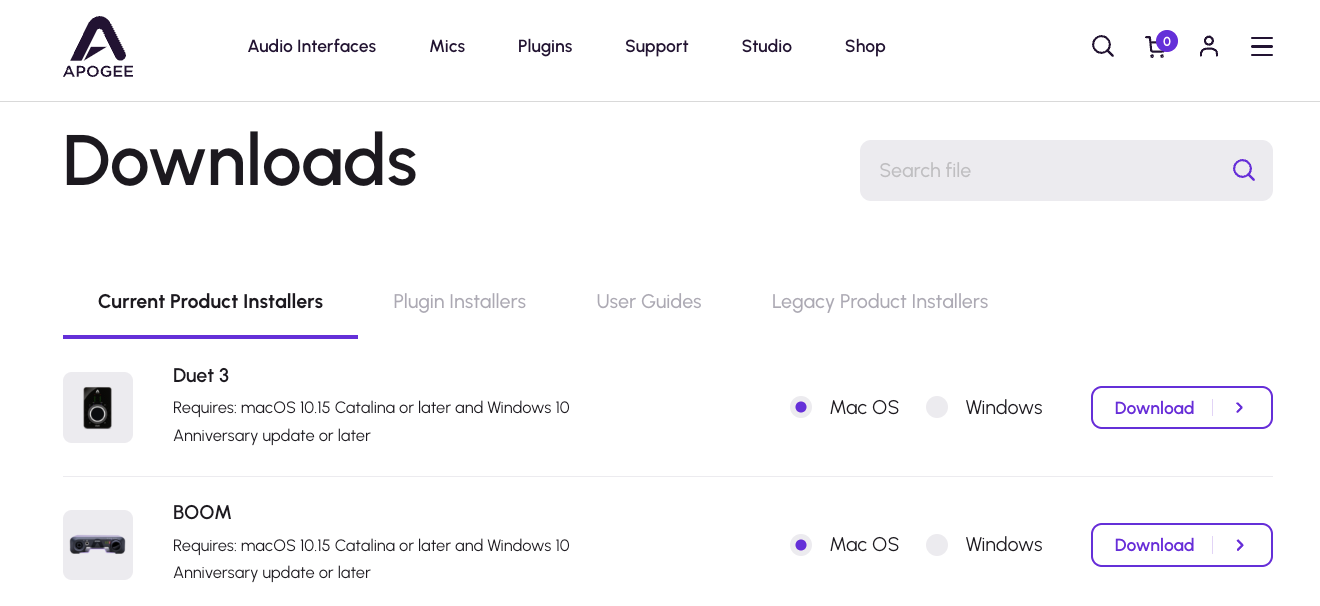Click the Duet 3 product title

(x=201, y=376)
